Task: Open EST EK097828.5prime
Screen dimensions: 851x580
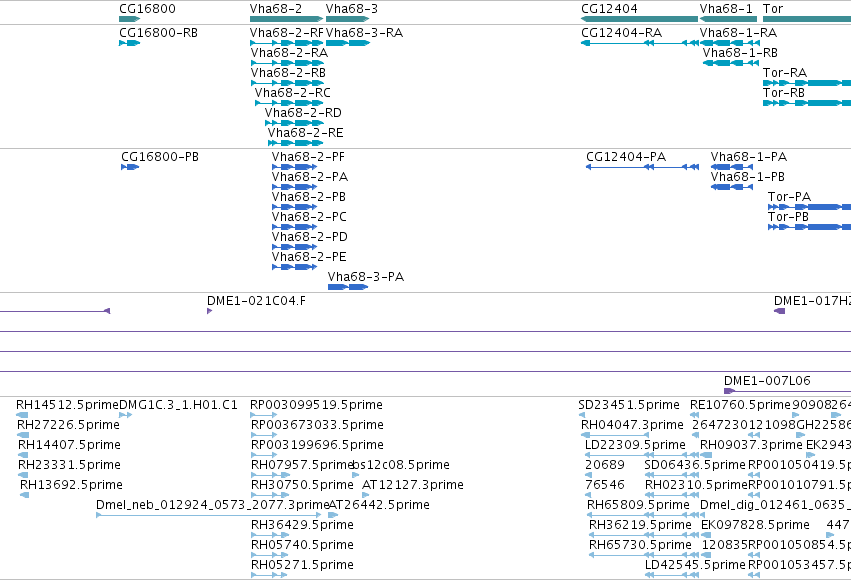Action: point(755,526)
